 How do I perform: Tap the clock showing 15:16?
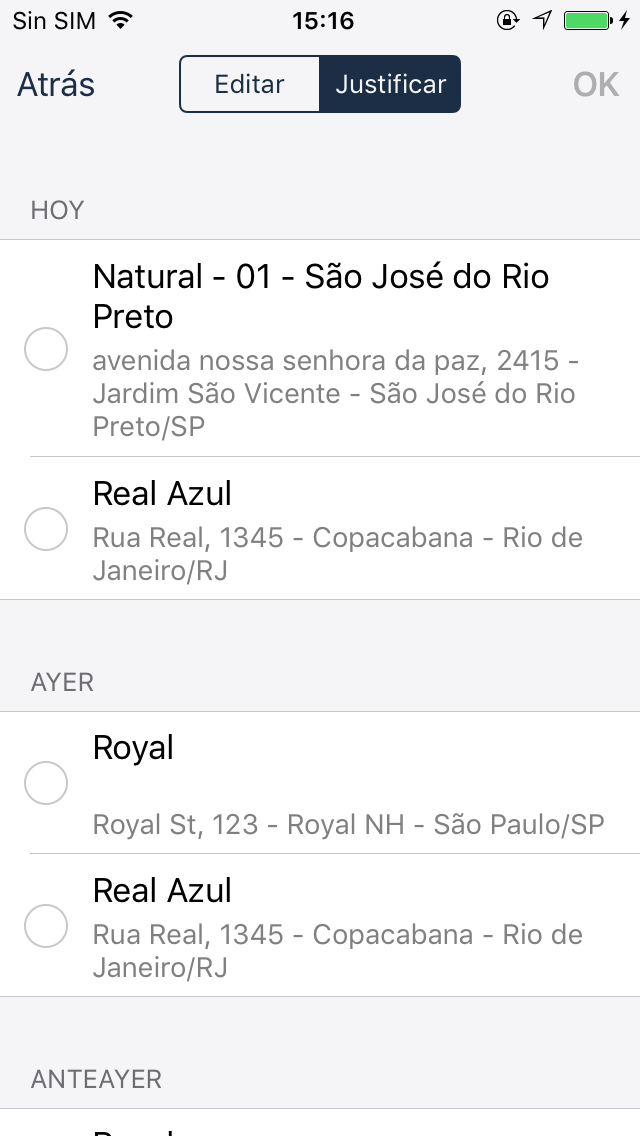click(x=320, y=20)
